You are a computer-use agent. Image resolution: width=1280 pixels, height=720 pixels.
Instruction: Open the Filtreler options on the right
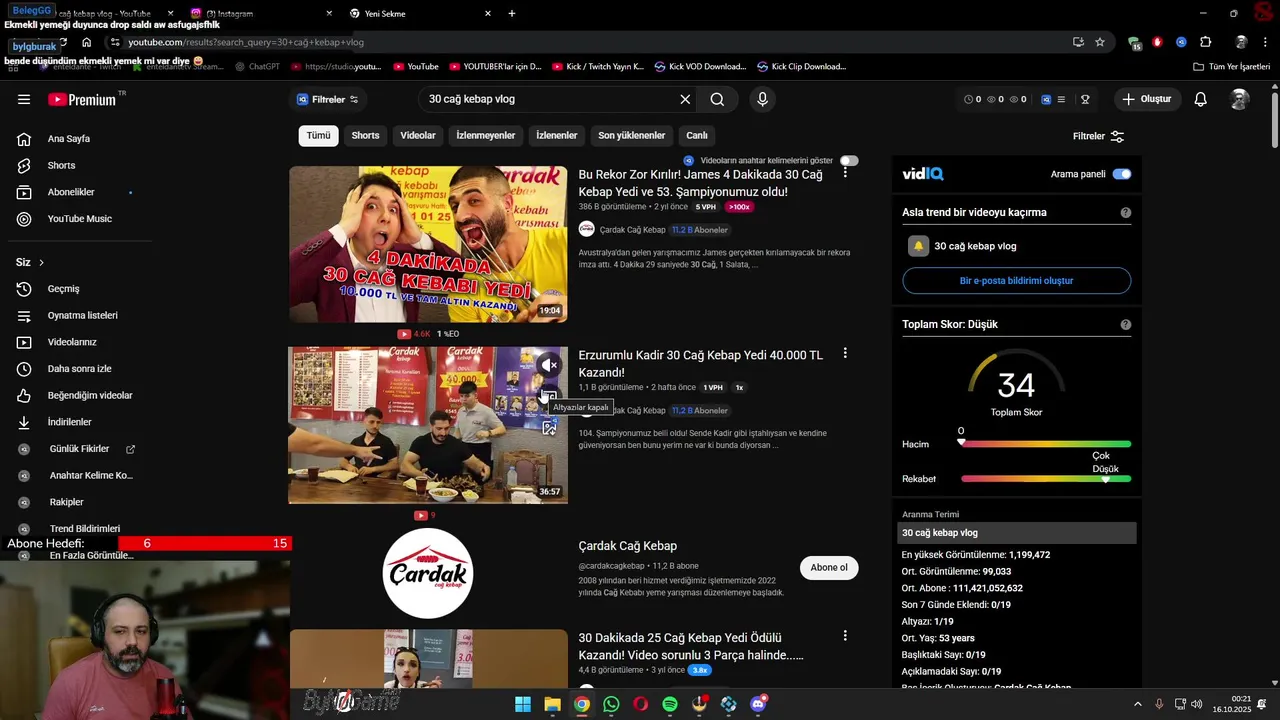[x=1098, y=136]
